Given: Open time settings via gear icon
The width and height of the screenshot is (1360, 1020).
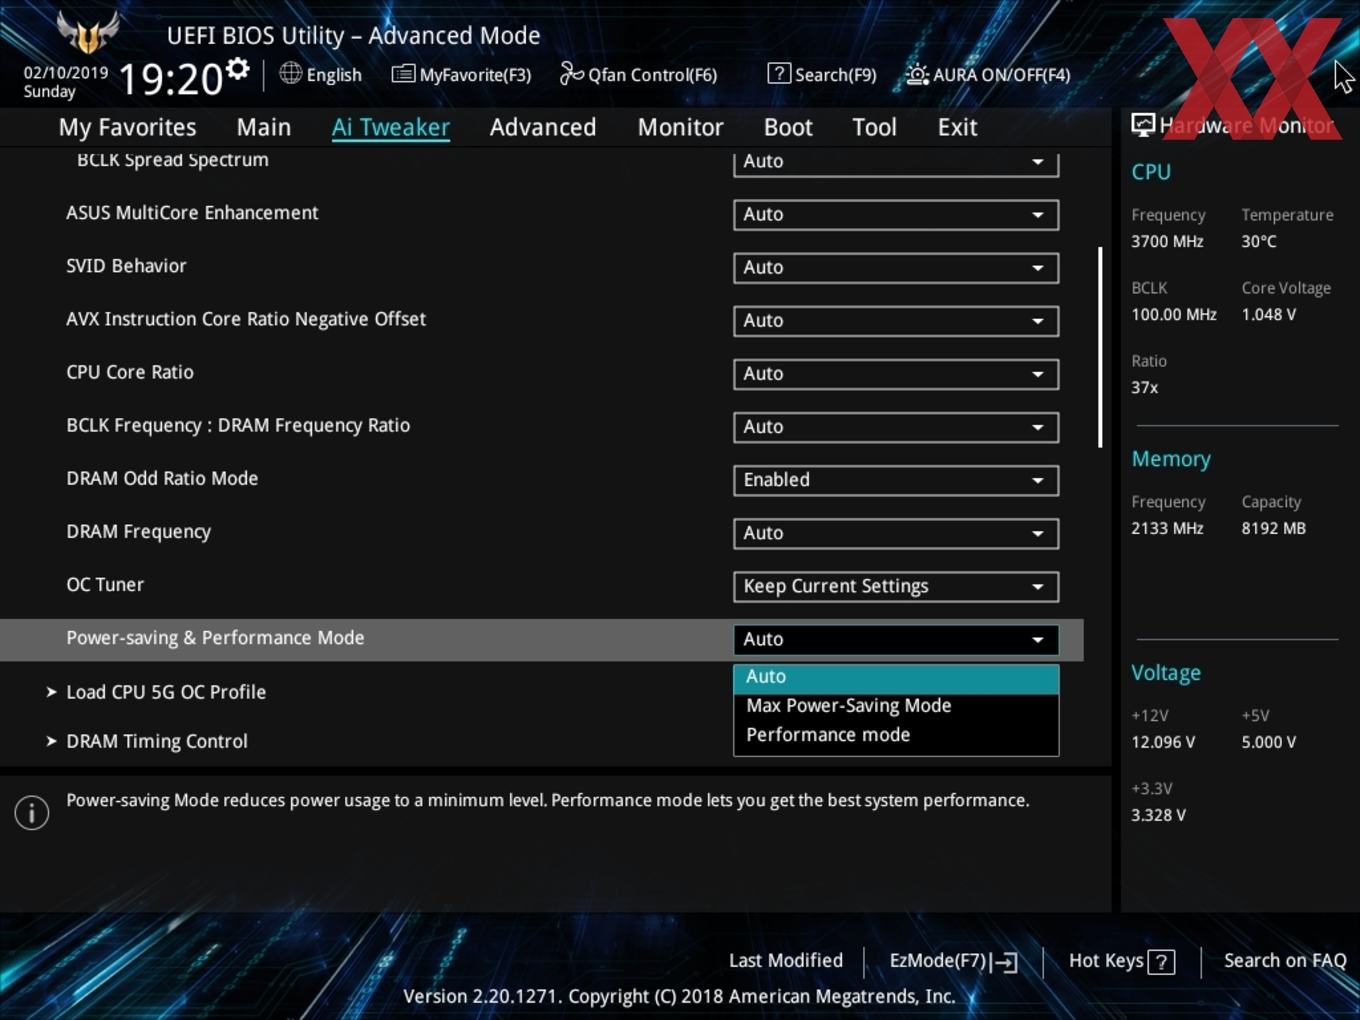Looking at the screenshot, I should pos(238,69).
